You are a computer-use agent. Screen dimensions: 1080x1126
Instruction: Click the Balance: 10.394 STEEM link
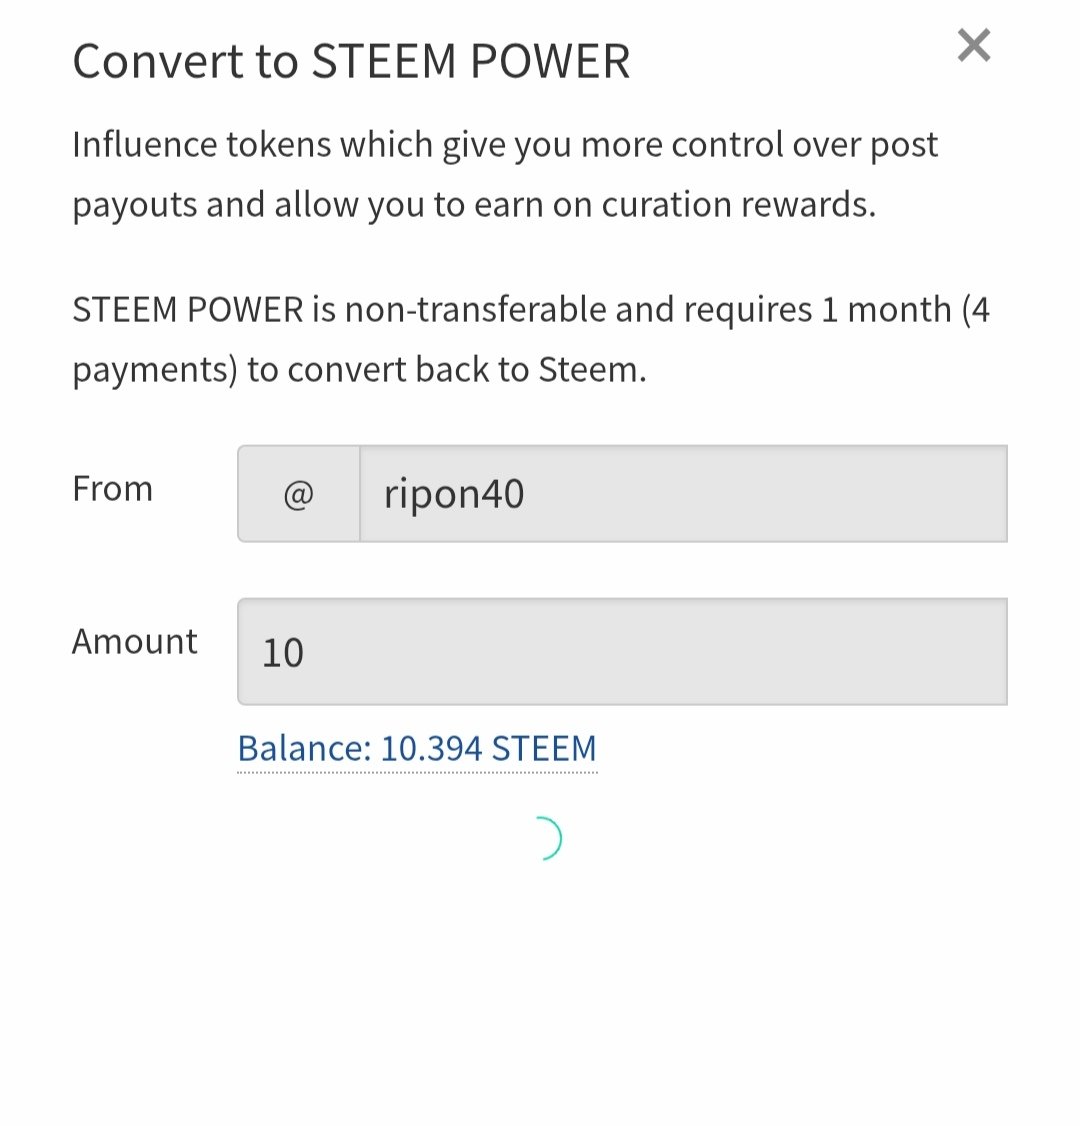417,749
